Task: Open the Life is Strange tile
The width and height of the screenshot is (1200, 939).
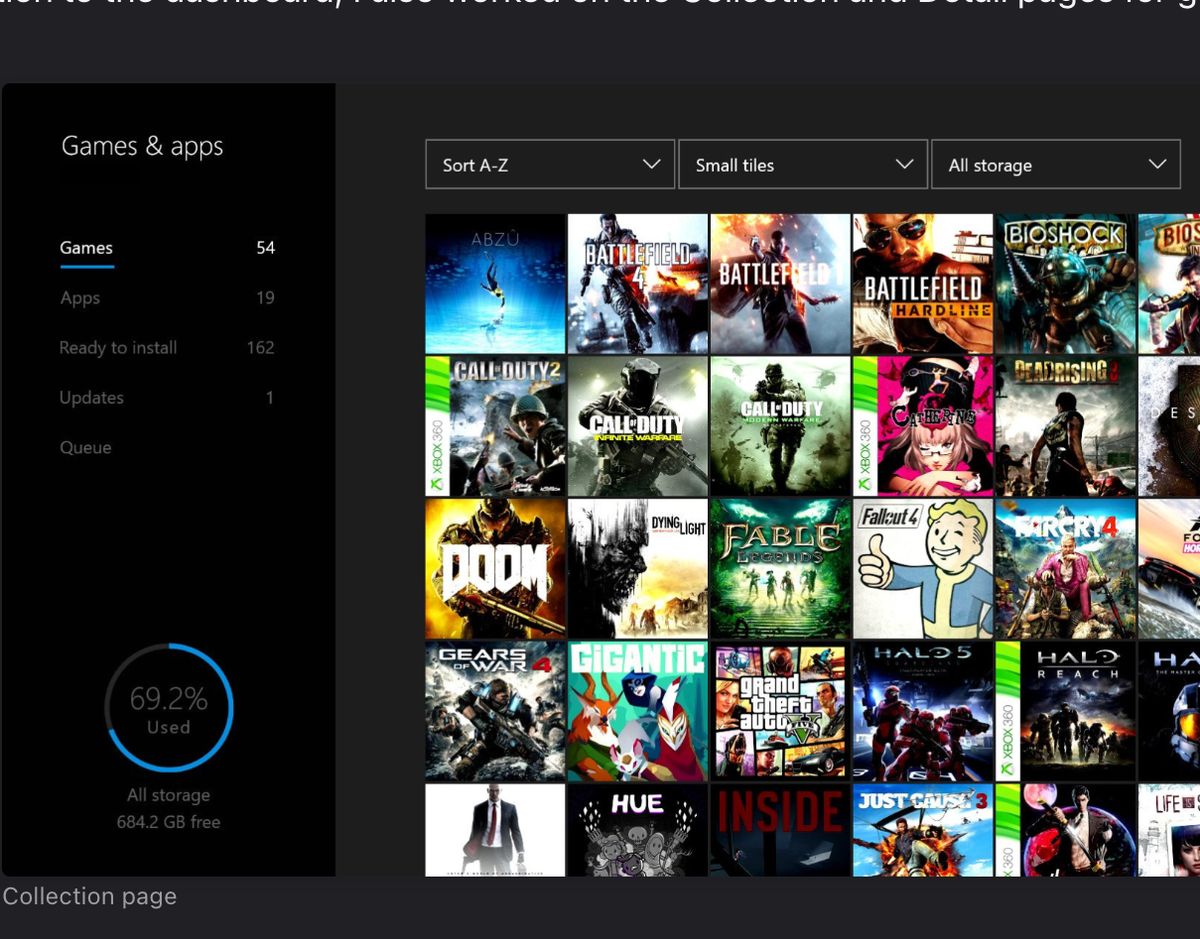Action: (1169, 830)
